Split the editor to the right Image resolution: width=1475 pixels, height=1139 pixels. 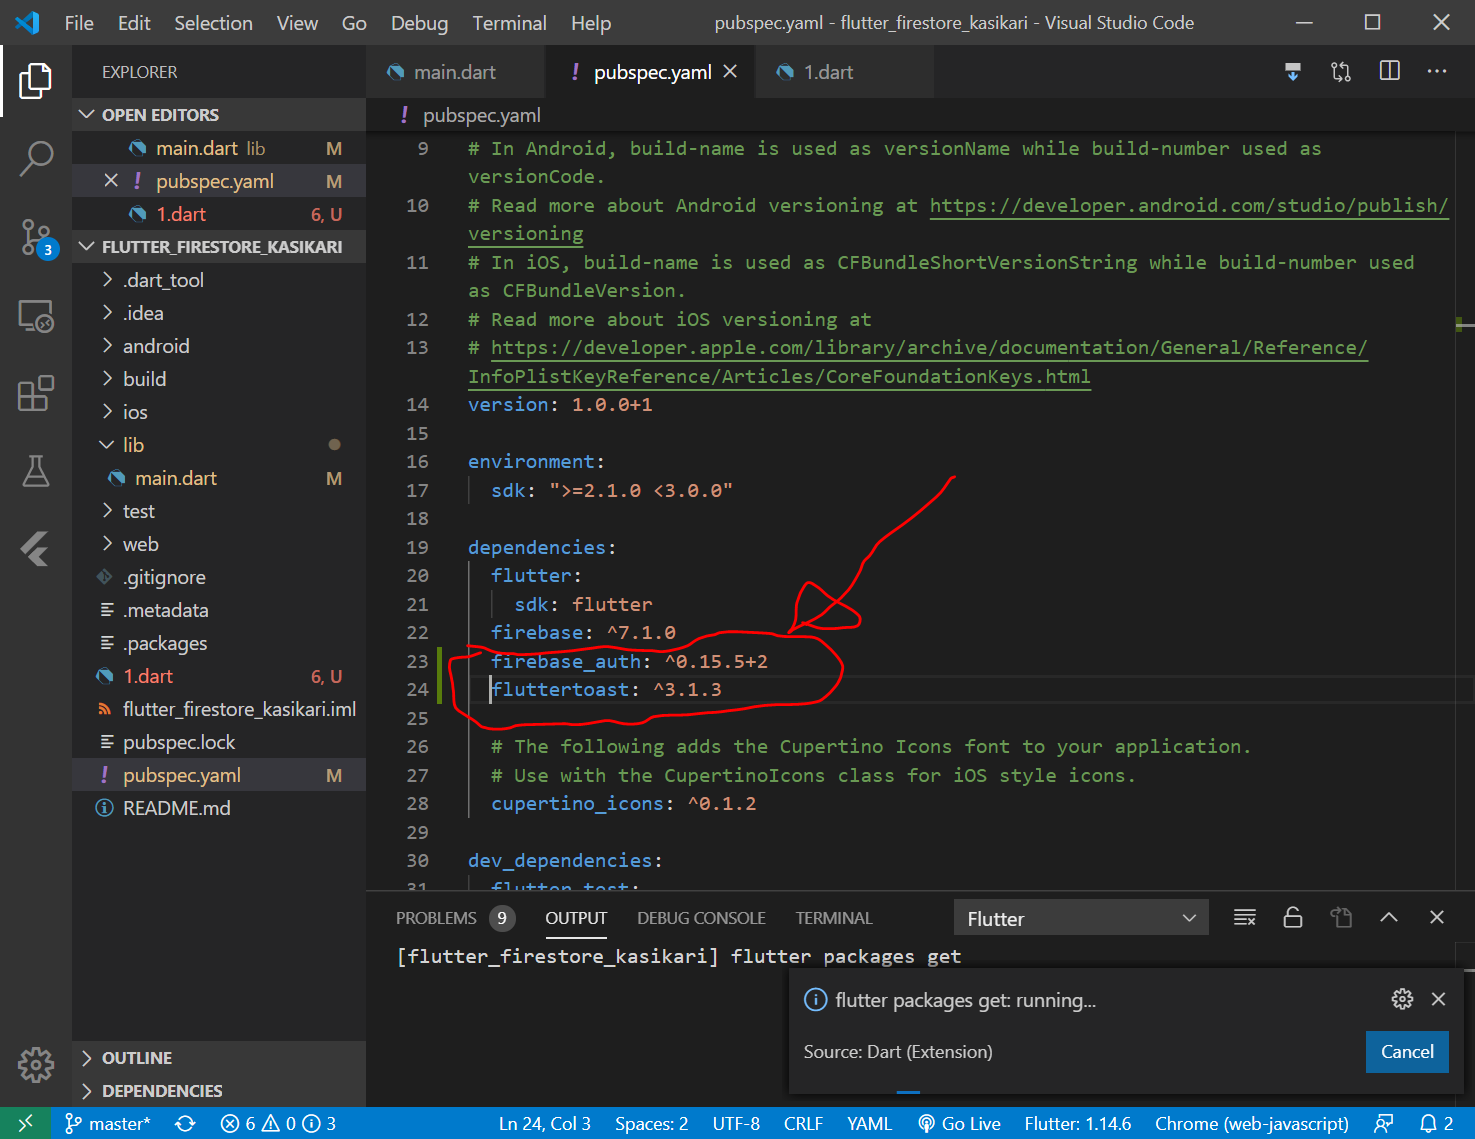pyautogui.click(x=1390, y=71)
